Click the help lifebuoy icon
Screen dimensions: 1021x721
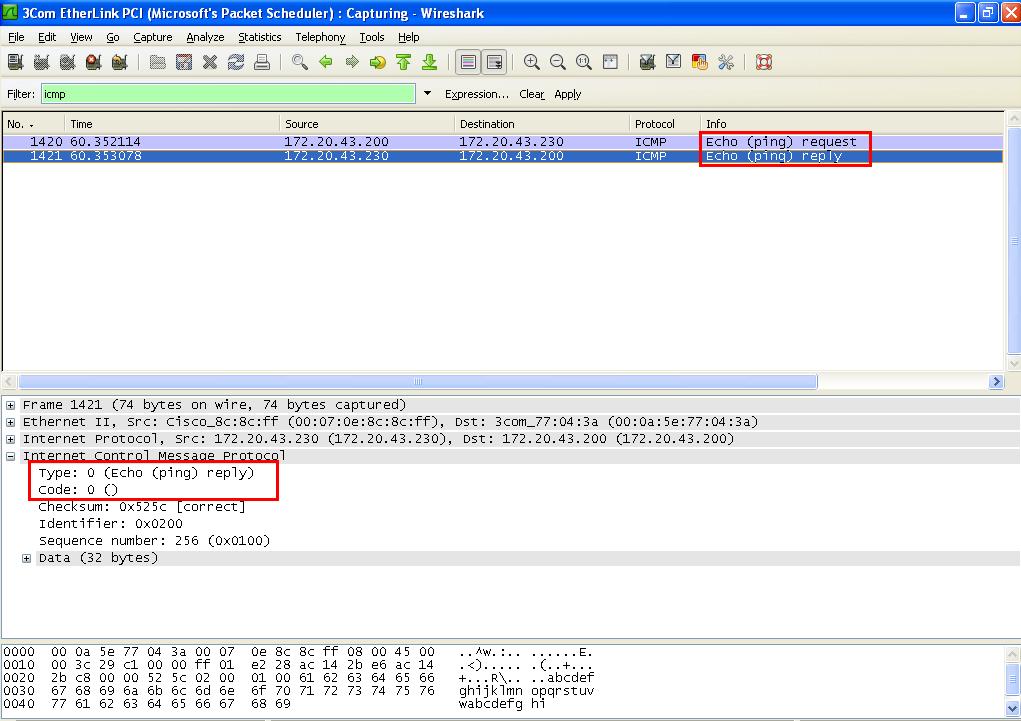click(764, 62)
